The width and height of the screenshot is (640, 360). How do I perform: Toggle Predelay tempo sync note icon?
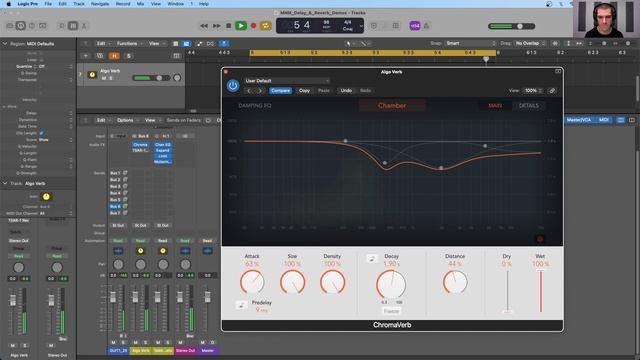(x=242, y=304)
